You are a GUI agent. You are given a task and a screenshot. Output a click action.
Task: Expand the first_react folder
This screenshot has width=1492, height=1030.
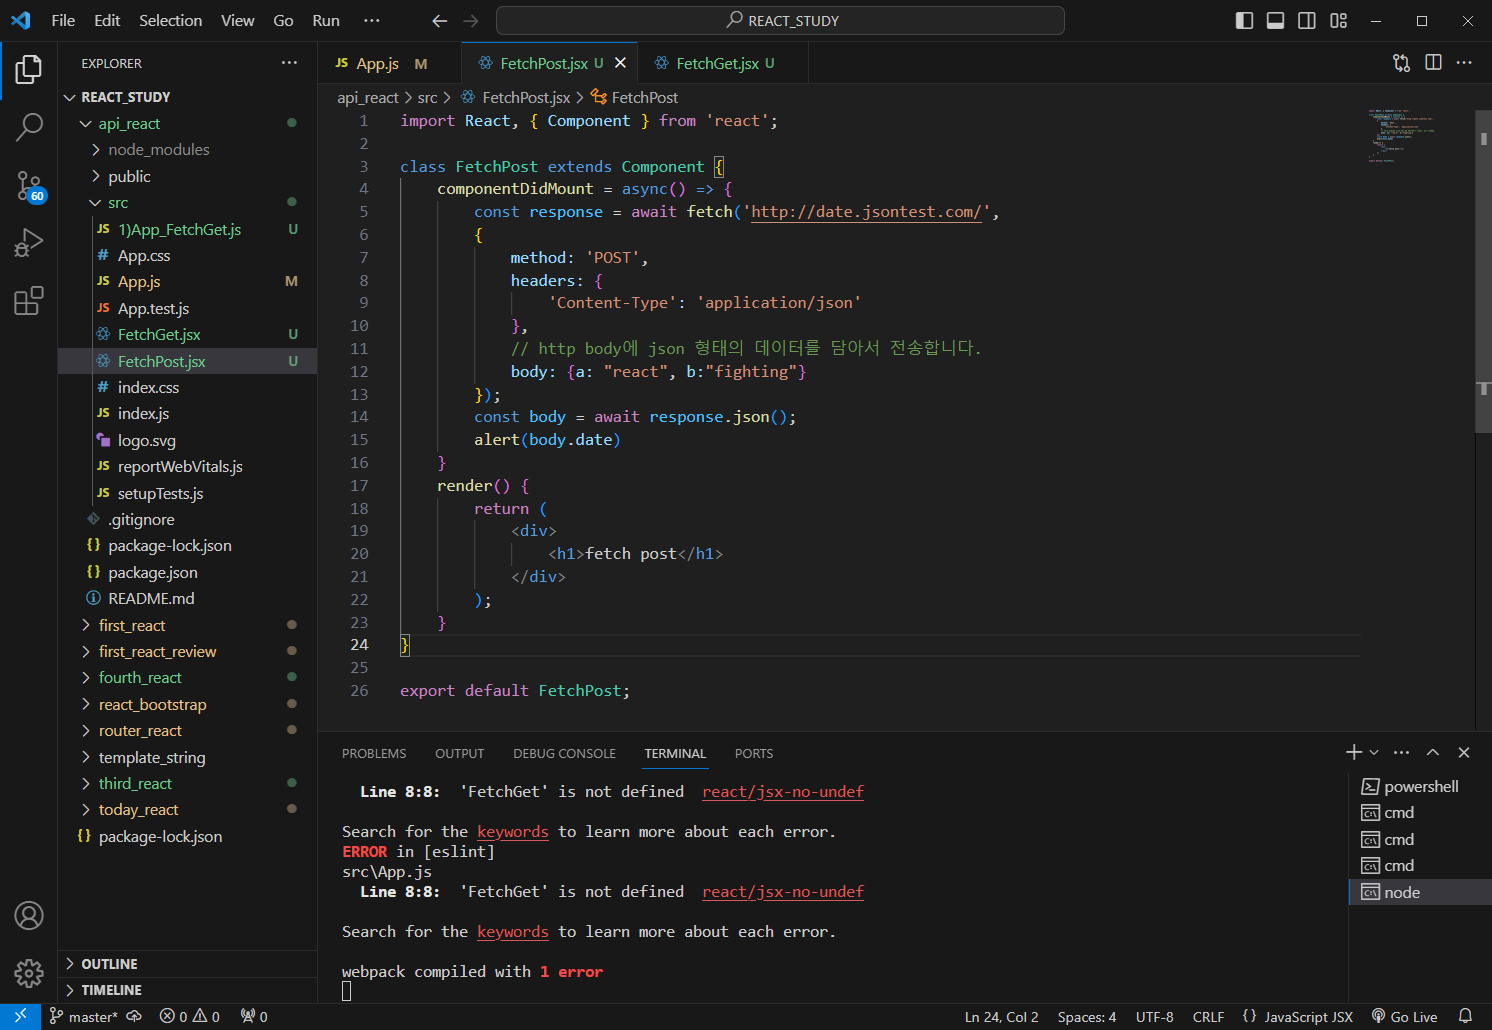(188, 625)
